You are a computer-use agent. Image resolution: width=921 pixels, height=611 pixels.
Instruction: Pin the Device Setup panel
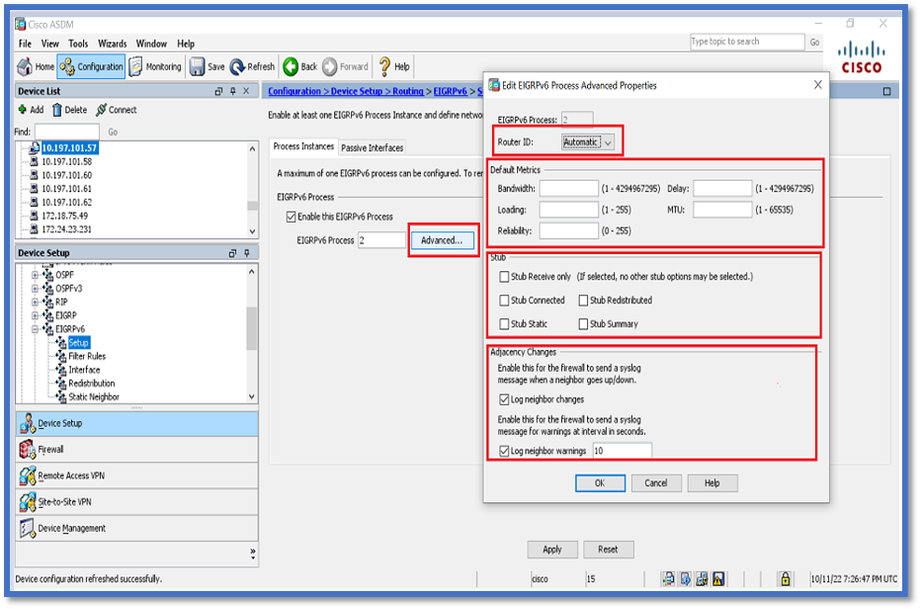[247, 253]
